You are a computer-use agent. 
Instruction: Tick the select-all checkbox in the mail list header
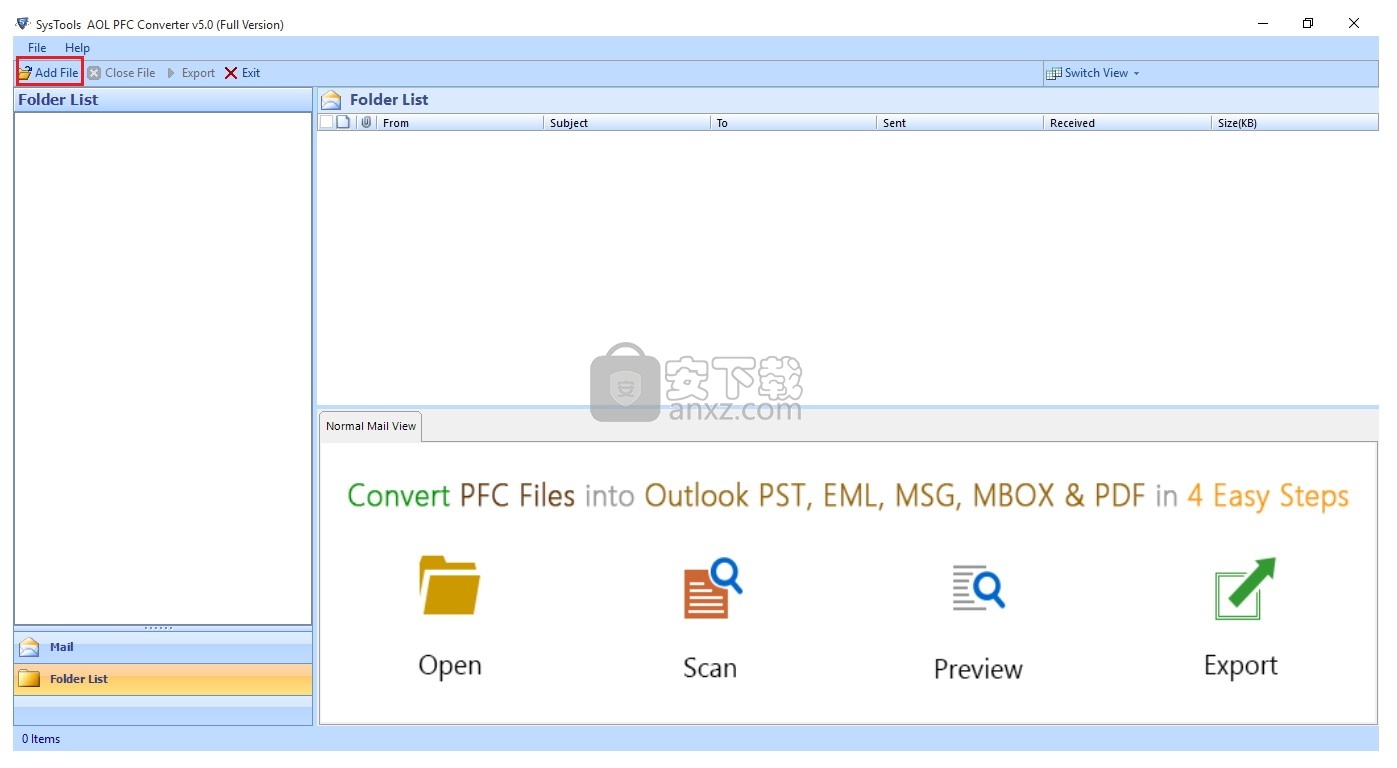326,122
